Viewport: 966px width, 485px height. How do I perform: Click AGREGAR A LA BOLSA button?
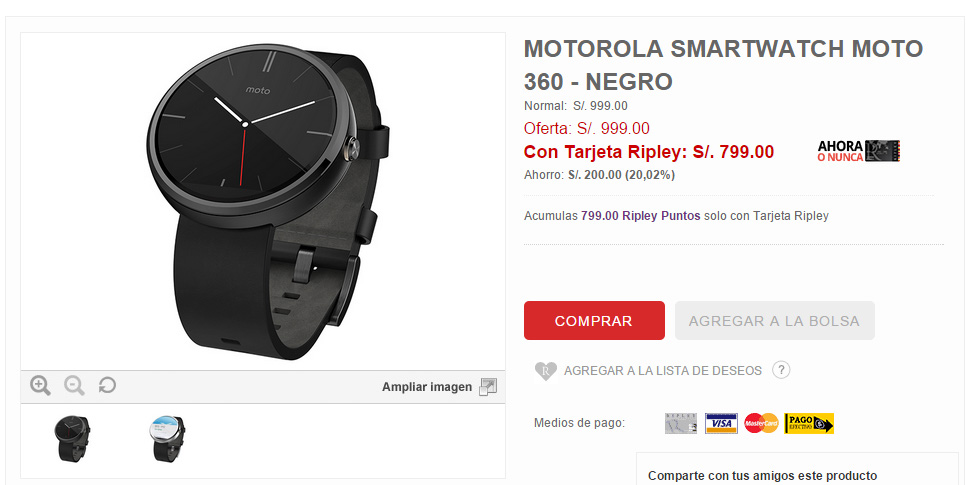774,320
